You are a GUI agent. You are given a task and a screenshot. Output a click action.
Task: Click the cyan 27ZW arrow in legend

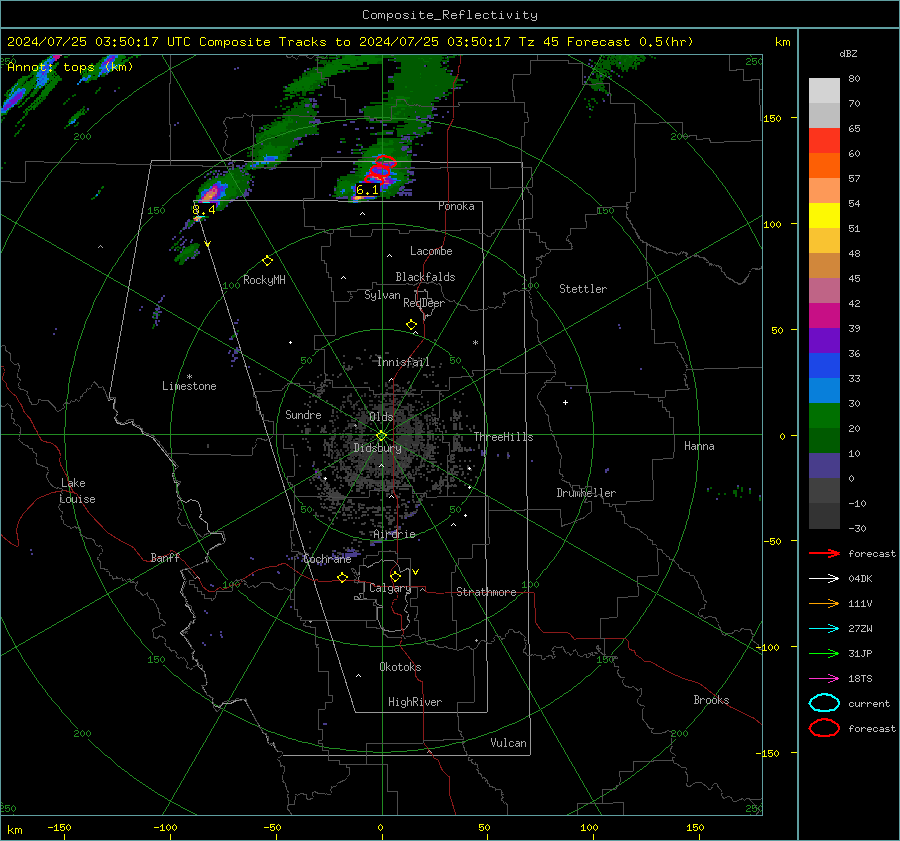pyautogui.click(x=824, y=629)
